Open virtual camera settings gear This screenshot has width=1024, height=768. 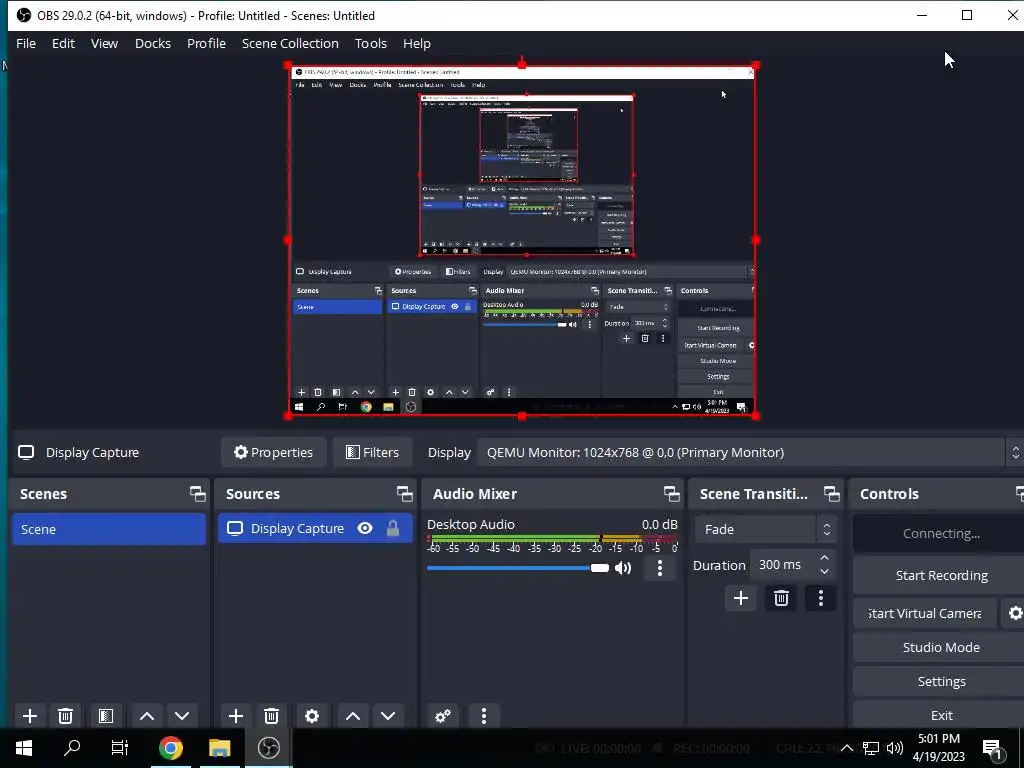(x=1014, y=613)
